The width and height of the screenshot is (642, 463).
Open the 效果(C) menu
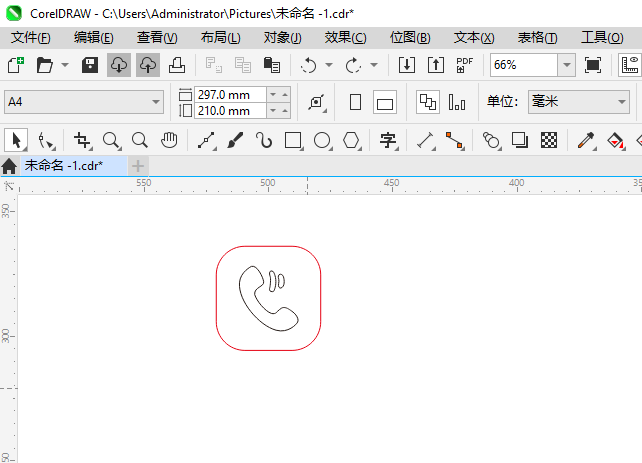pyautogui.click(x=346, y=38)
